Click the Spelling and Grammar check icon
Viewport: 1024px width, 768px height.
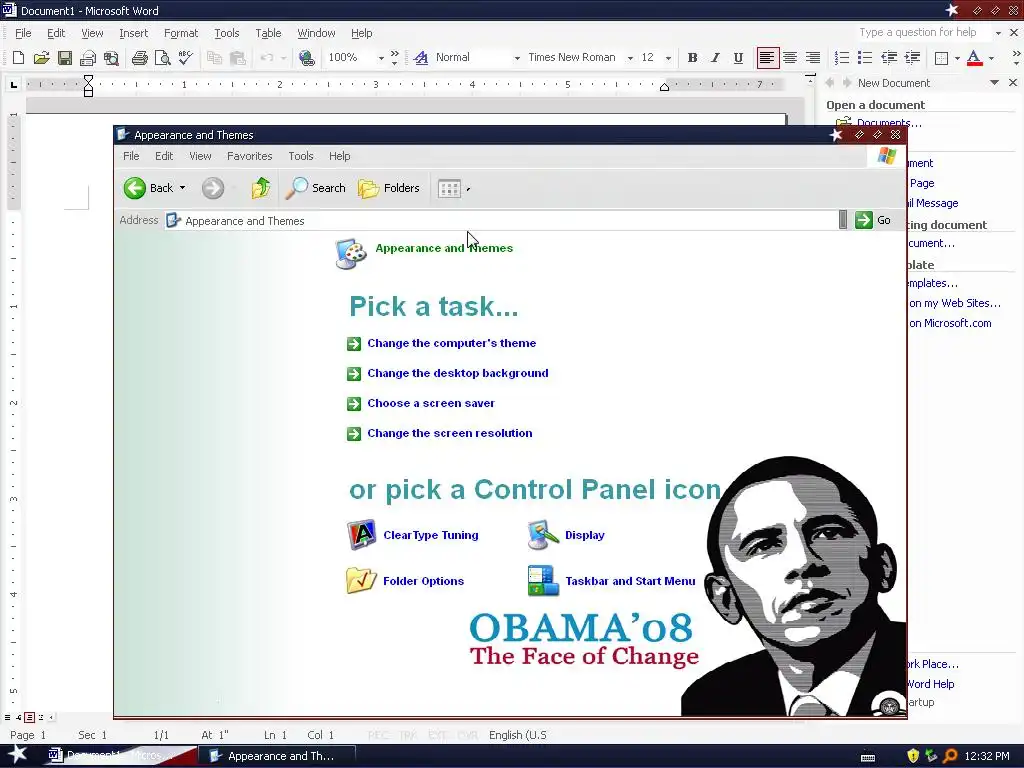pos(185,58)
